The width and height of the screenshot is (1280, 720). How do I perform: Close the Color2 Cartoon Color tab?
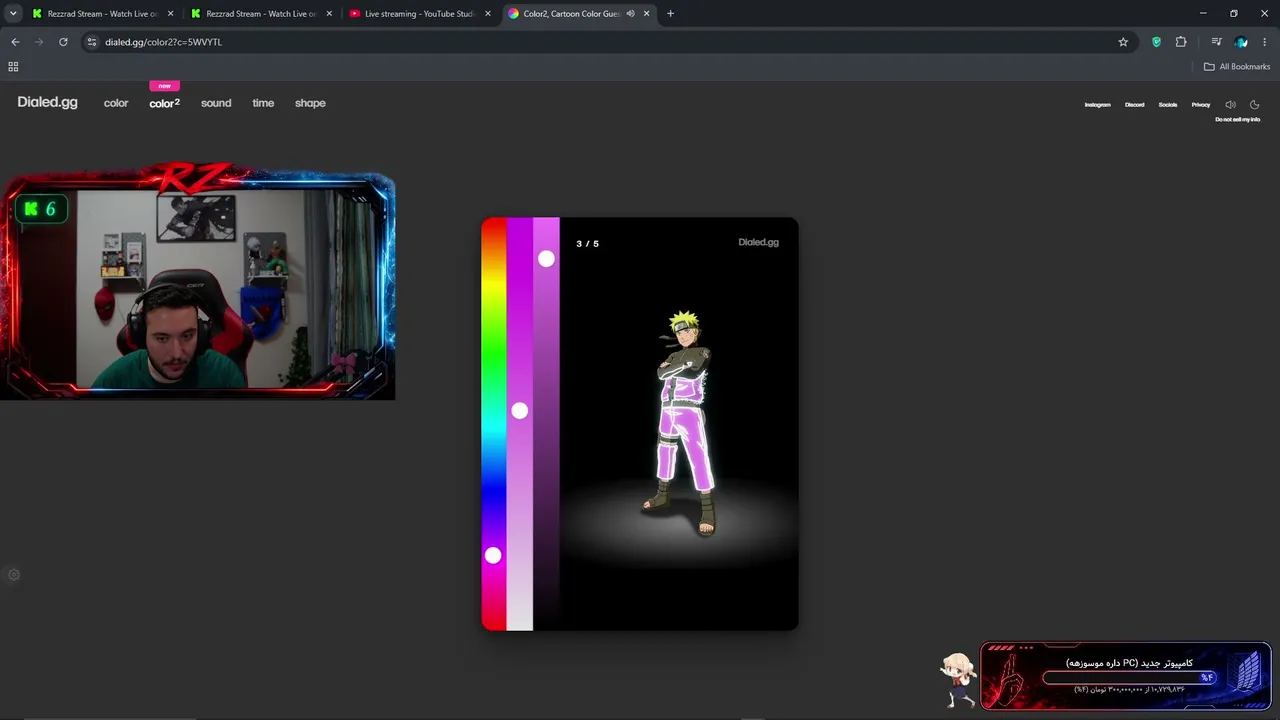(647, 14)
